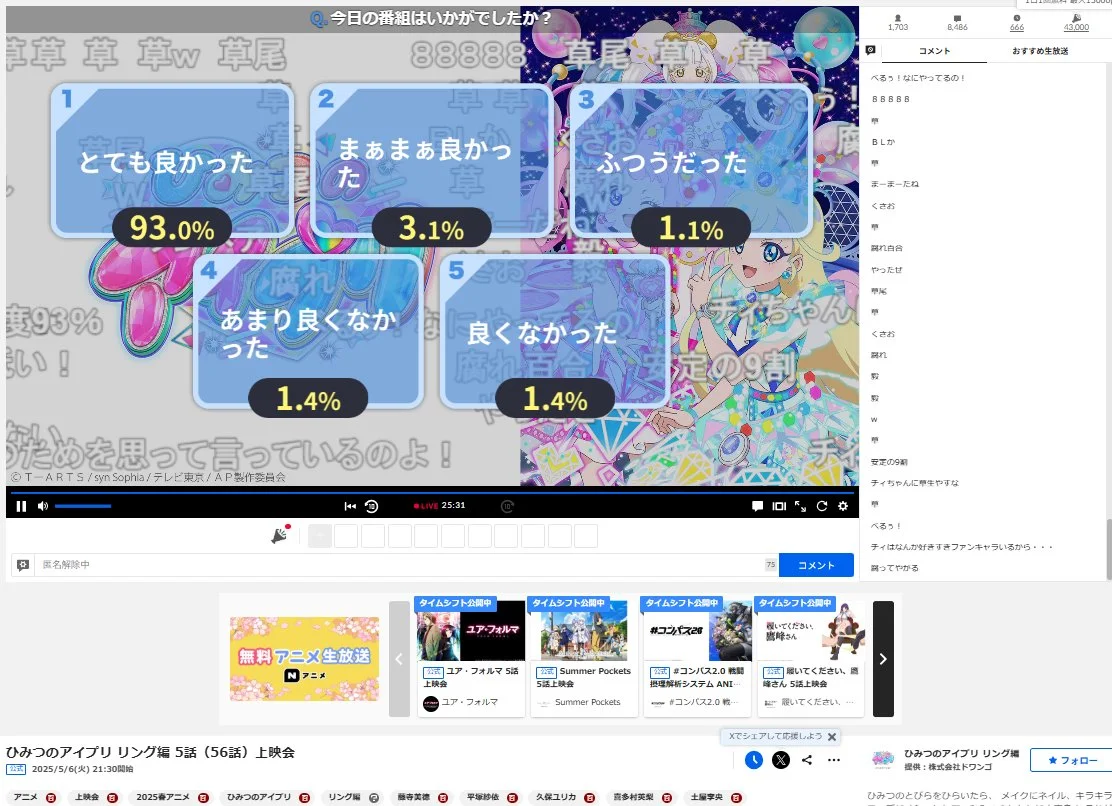1112x806 pixels.
Task: Click the comment list scrollbar
Action: pos(1108,549)
